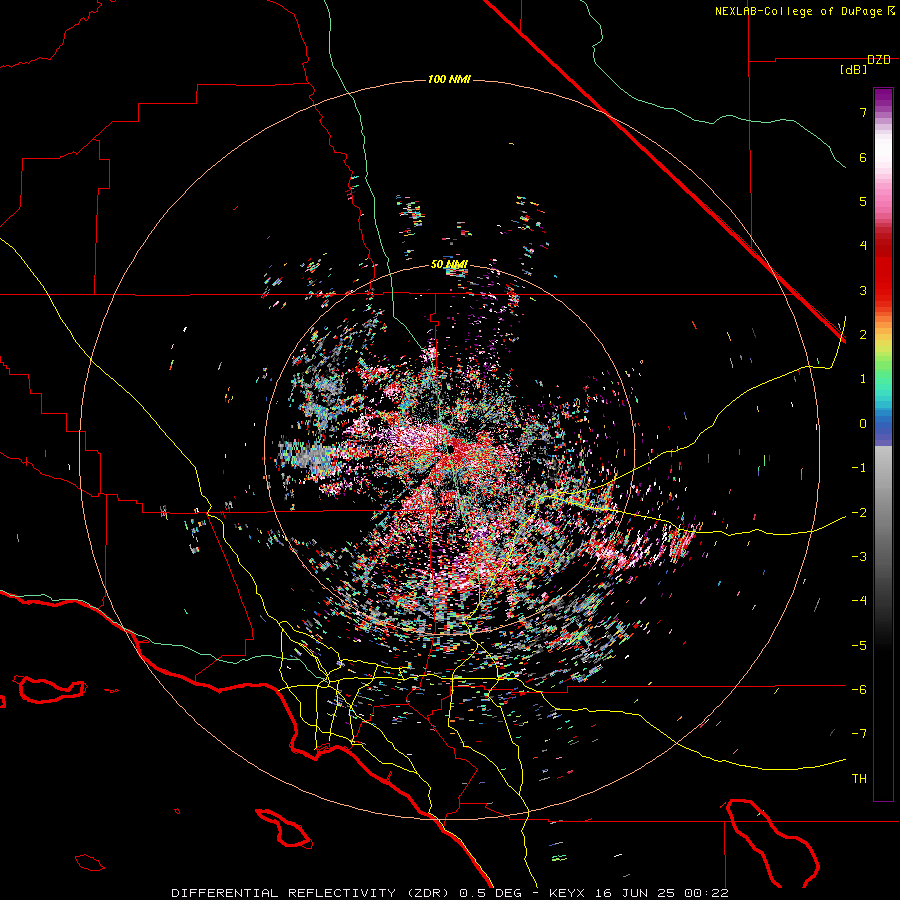The image size is (900, 900).
Task: Select the 5 value on the dB scale
Action: (863, 201)
